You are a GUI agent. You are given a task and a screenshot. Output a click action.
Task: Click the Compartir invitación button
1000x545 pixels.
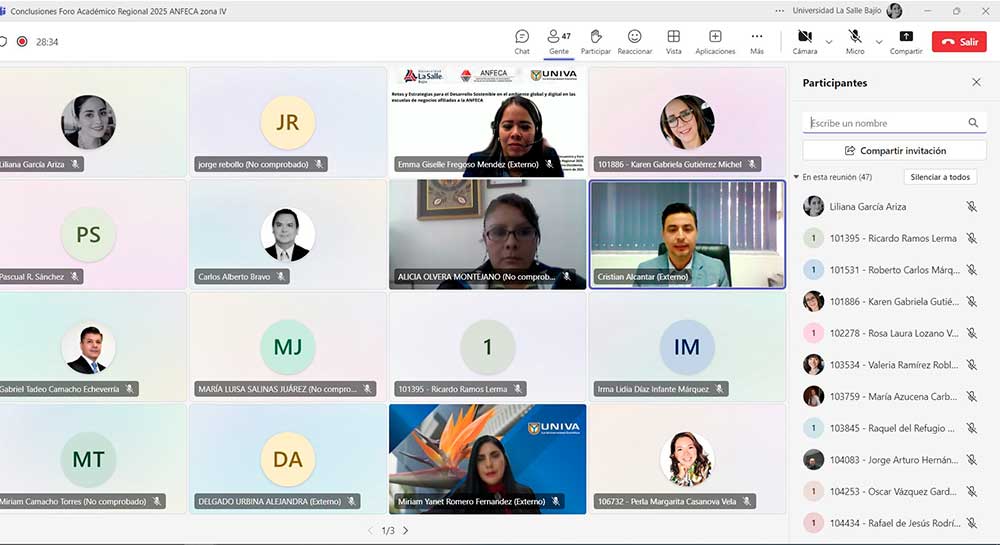point(894,150)
